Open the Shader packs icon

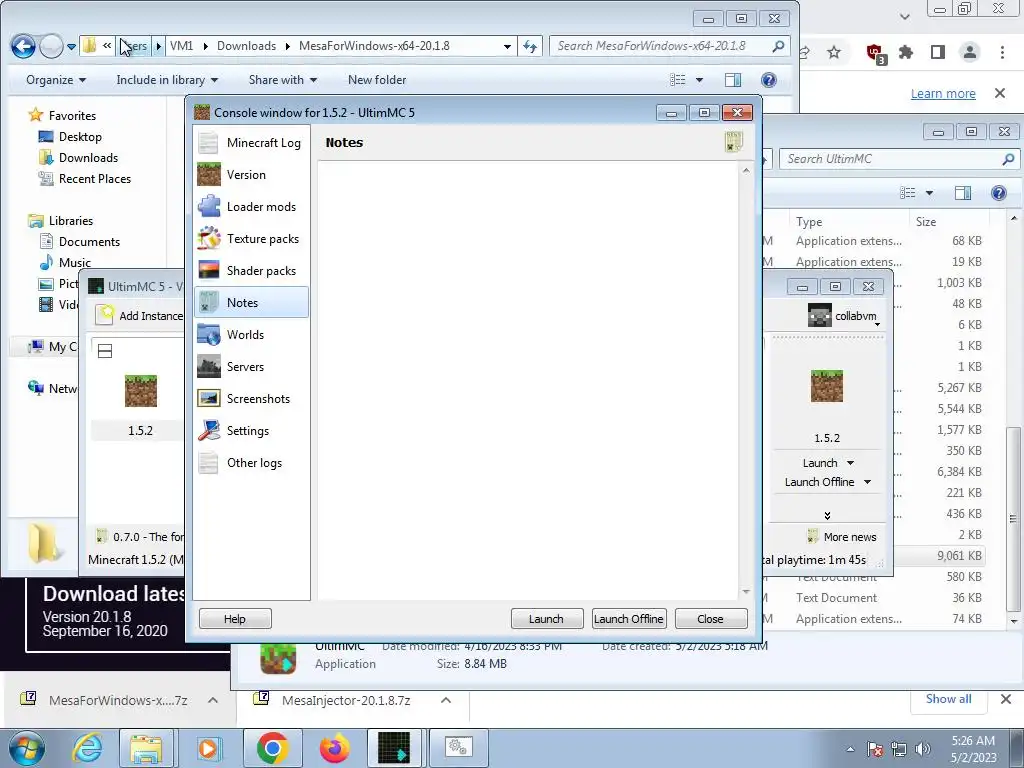tap(208, 270)
